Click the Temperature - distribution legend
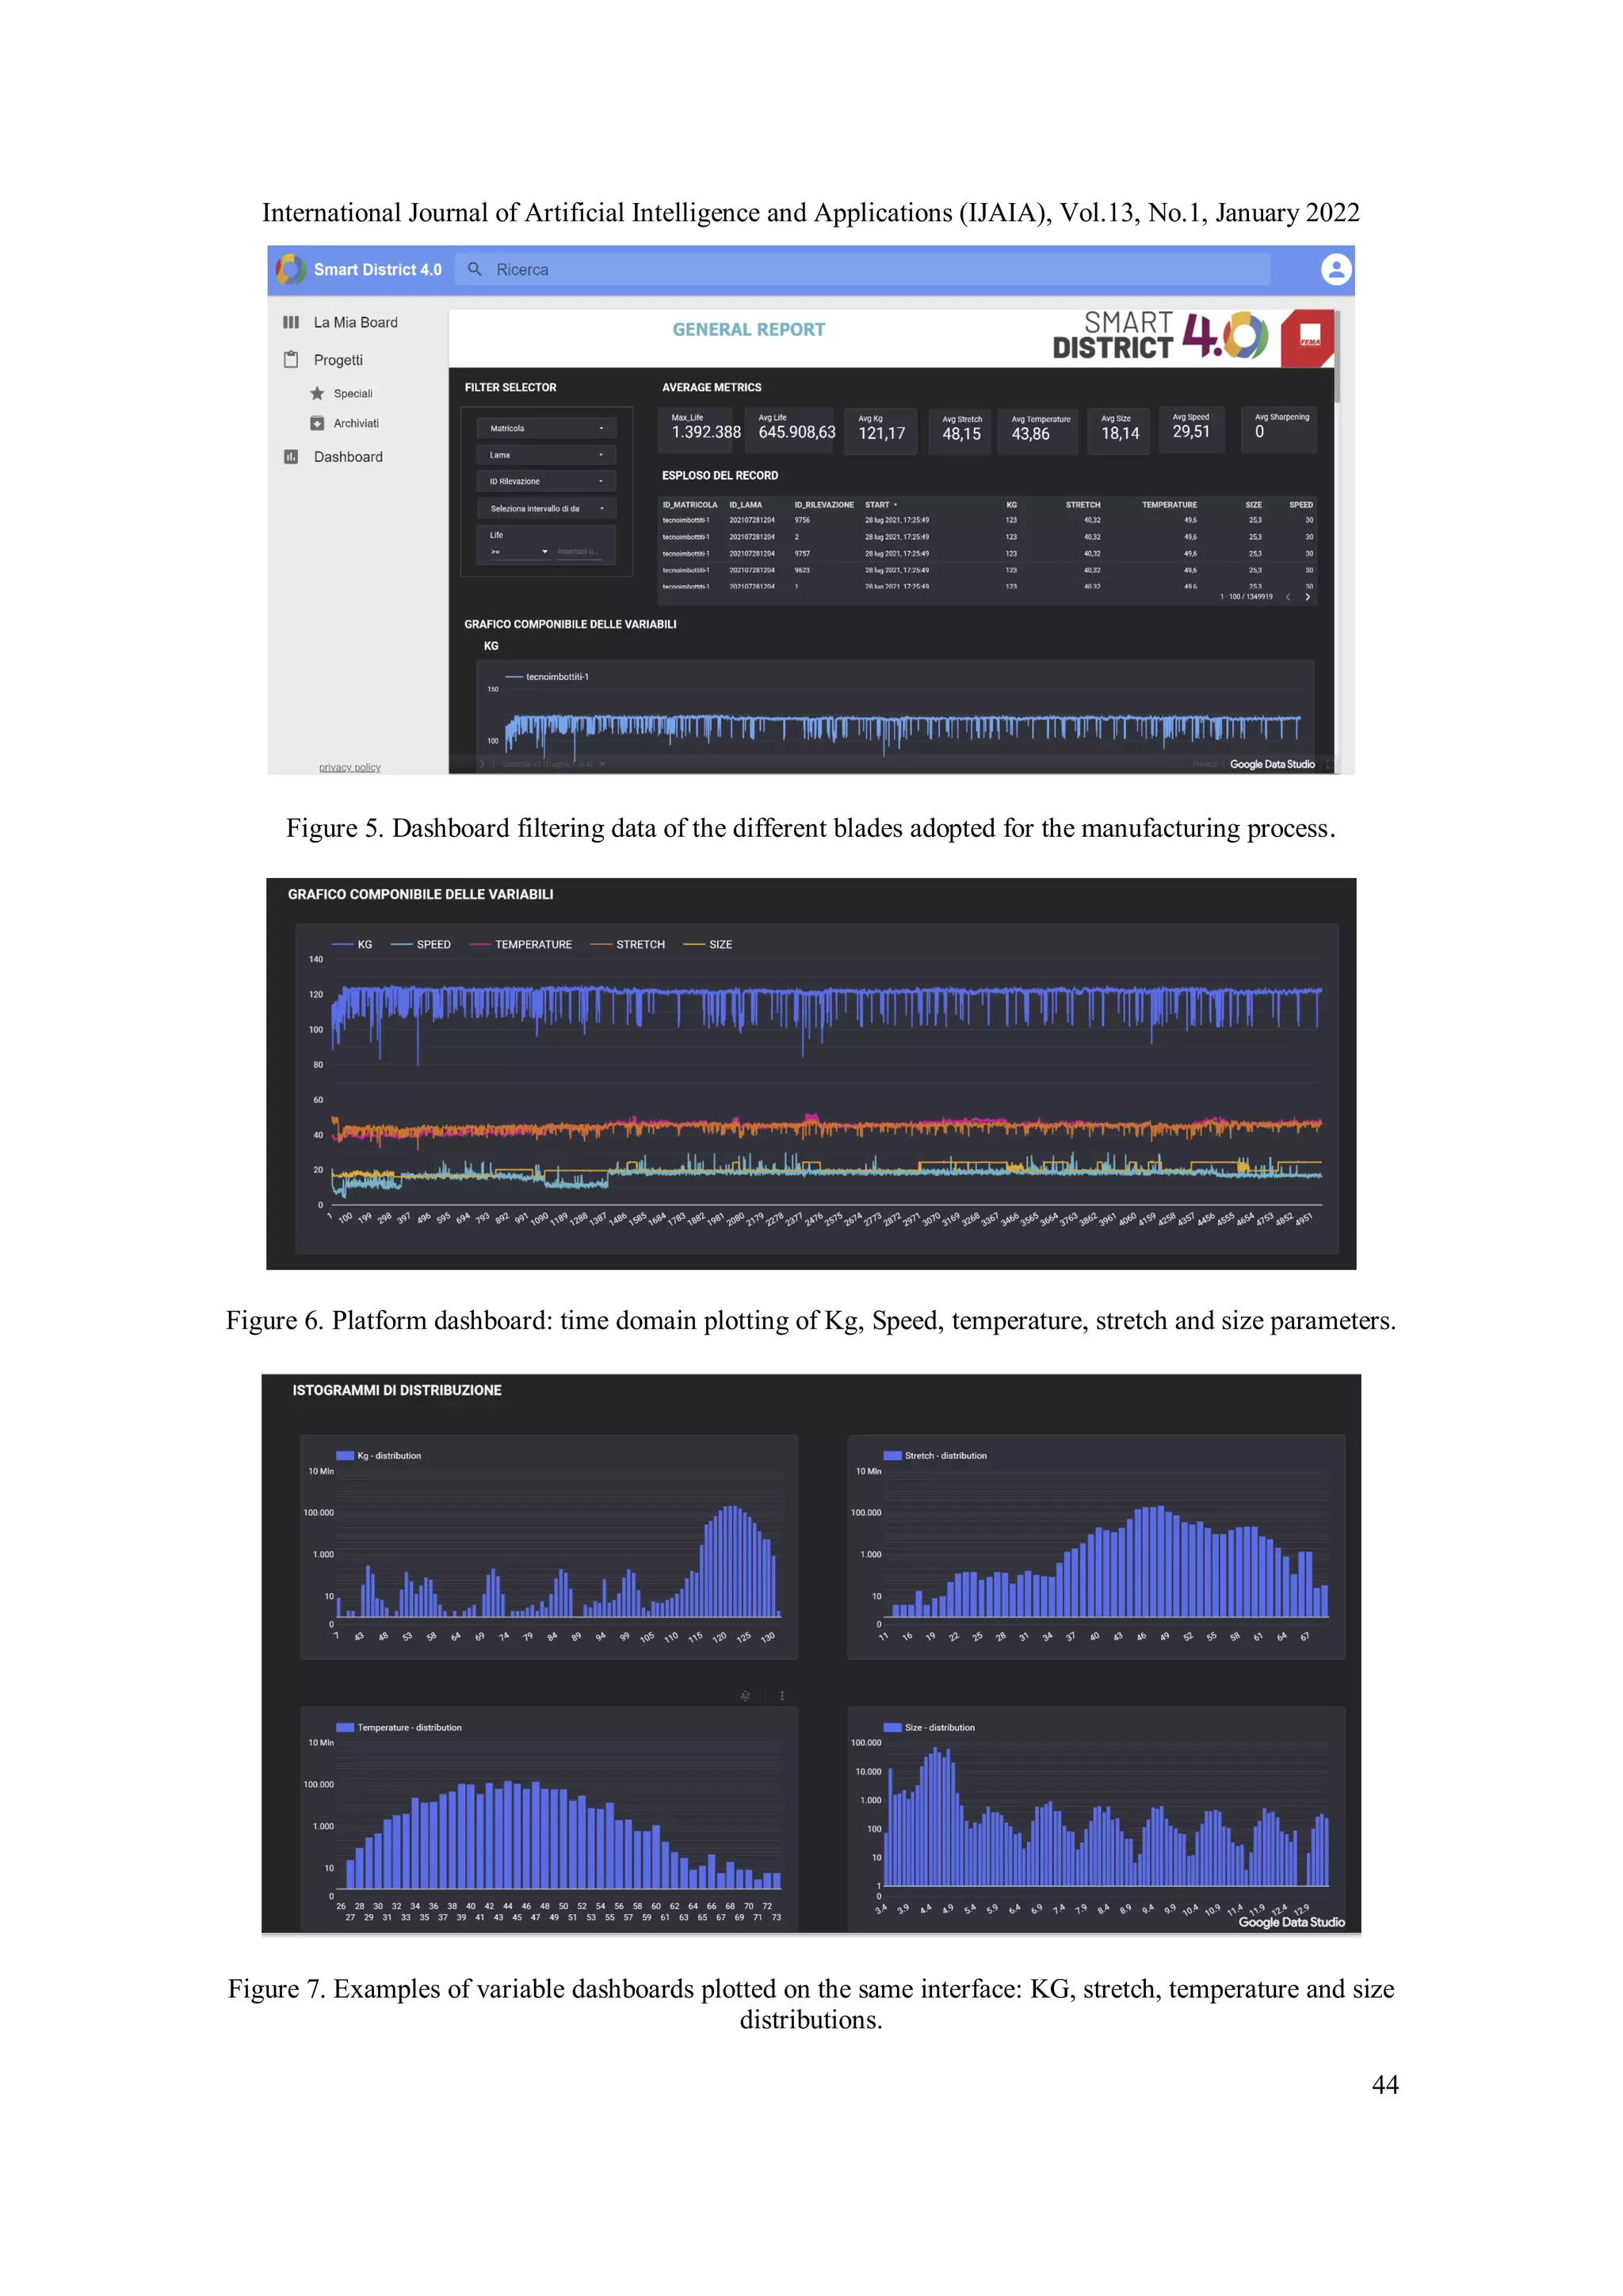Screen dimensions: 1623x2296 pyautogui.click(x=399, y=1727)
